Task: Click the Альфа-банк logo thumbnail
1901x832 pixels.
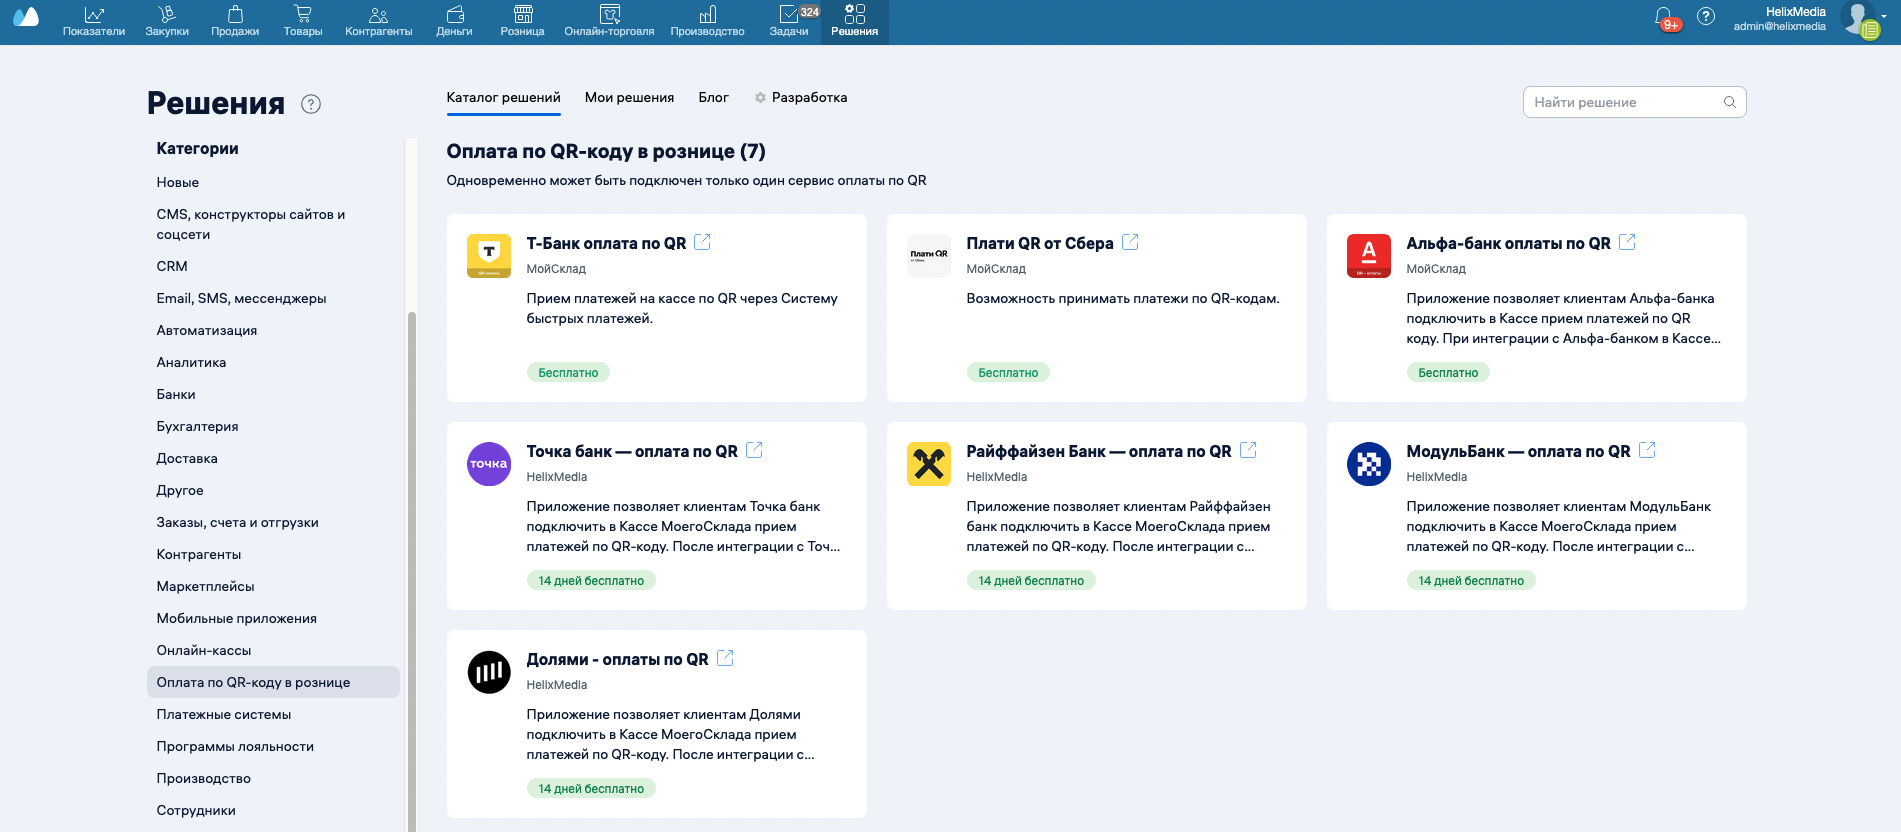Action: pos(1369,256)
